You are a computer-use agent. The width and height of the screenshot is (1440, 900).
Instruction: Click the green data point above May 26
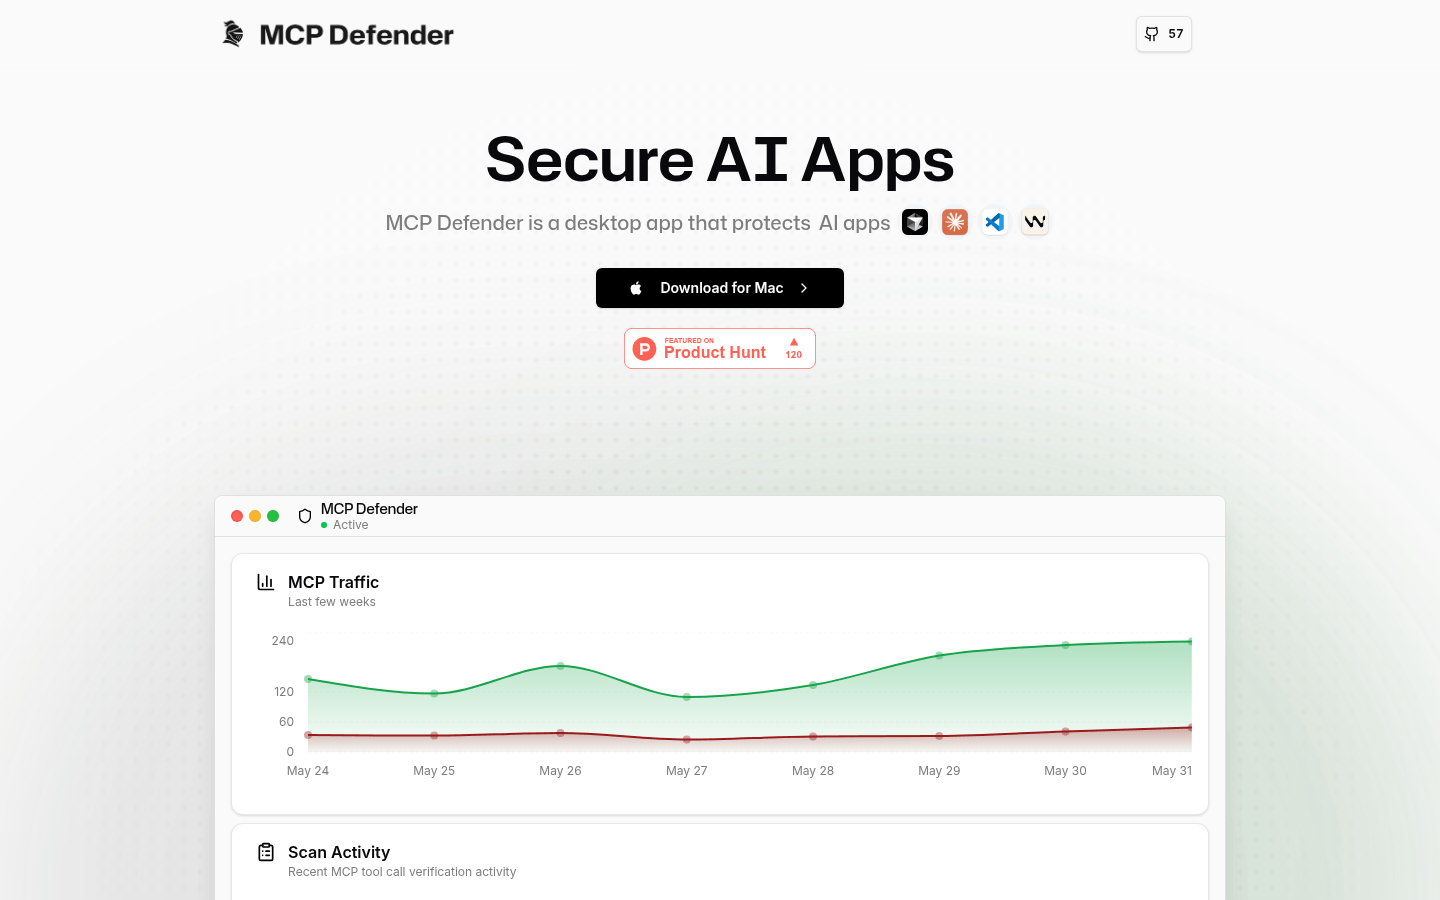[x=560, y=666]
